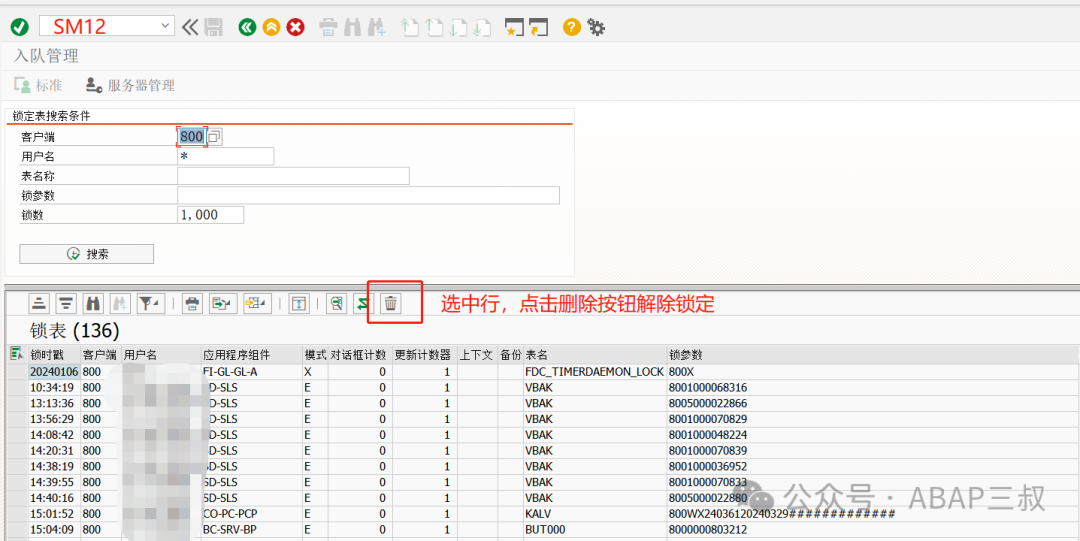
Task: Click lock argument 8001000070829
Action: 707,419
